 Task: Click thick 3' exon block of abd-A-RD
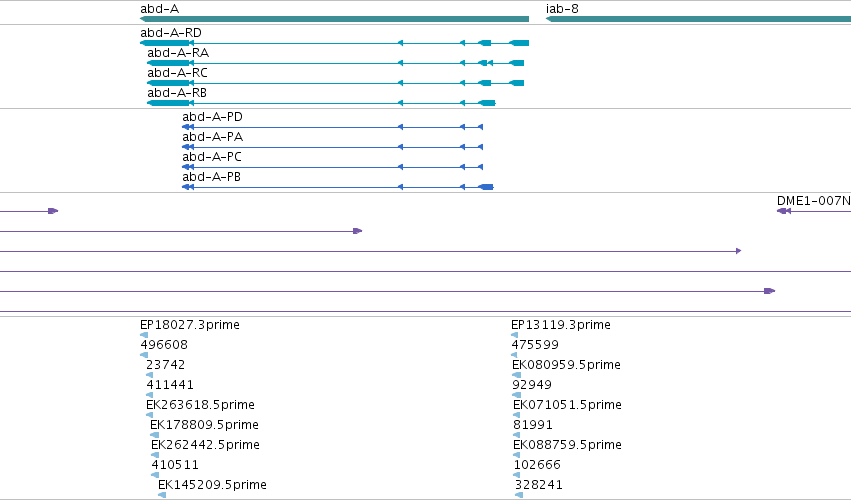coord(164,43)
